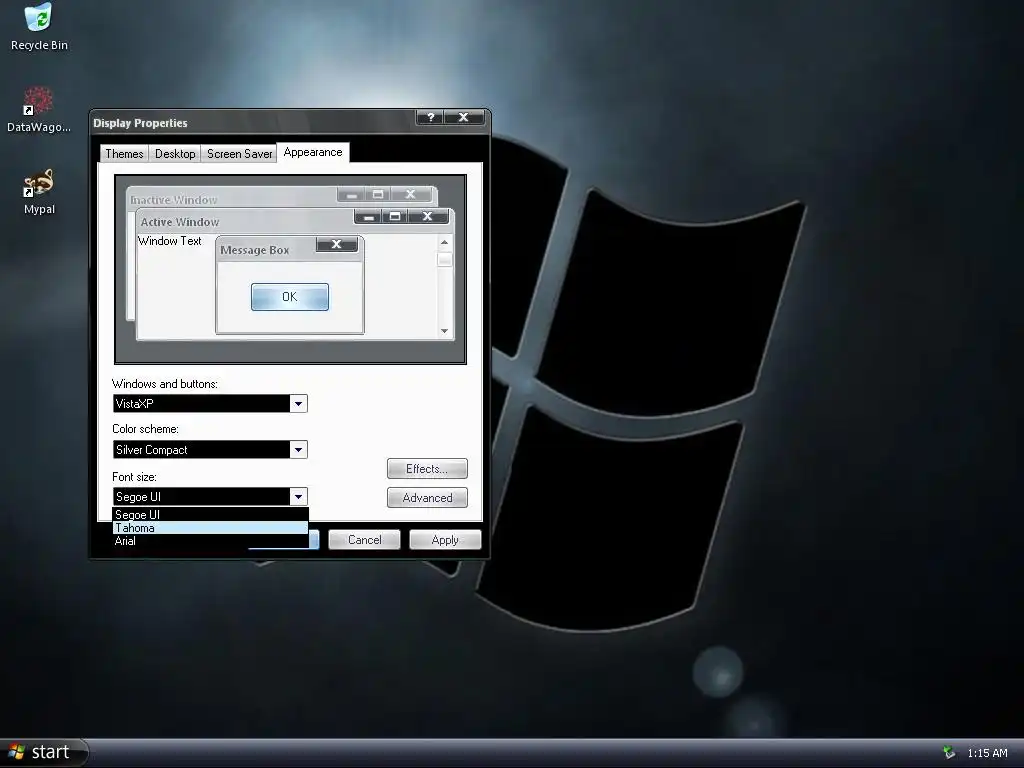
Task: Select the Appearance tab
Action: coord(313,152)
